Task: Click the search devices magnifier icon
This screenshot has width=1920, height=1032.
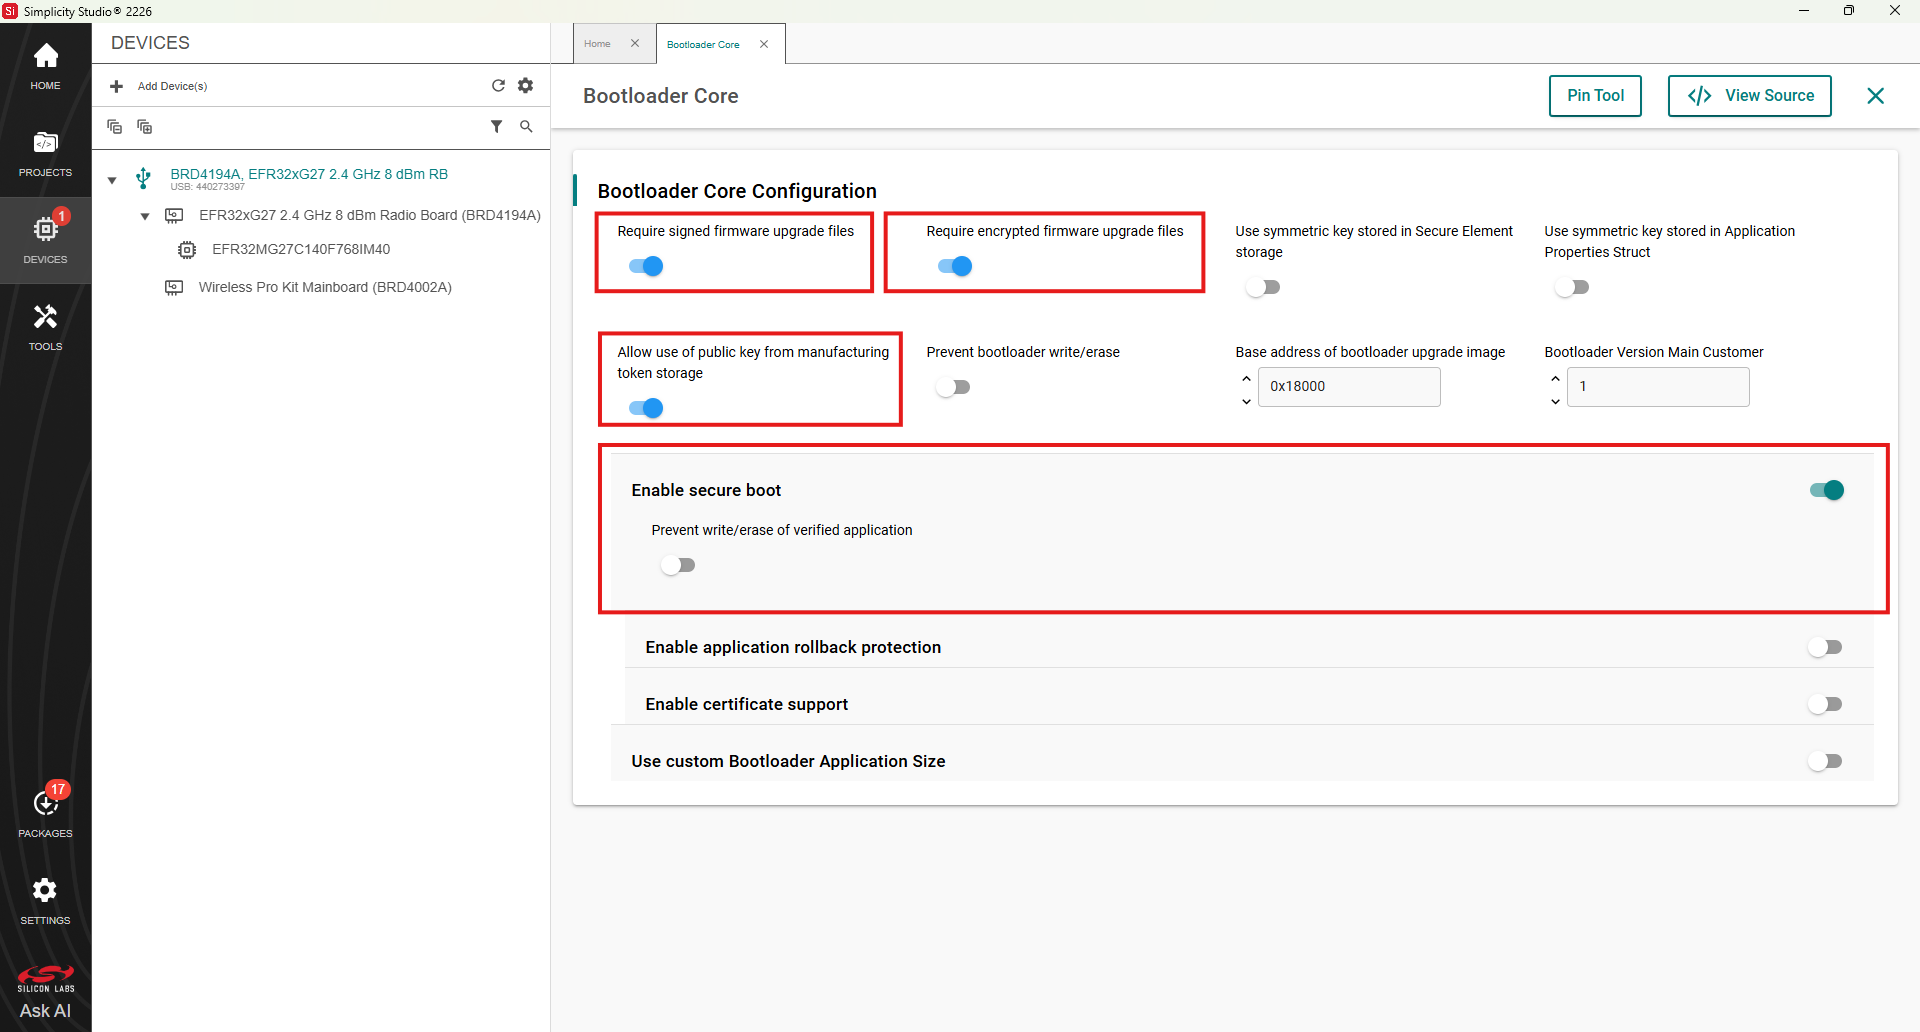Action: [x=526, y=127]
